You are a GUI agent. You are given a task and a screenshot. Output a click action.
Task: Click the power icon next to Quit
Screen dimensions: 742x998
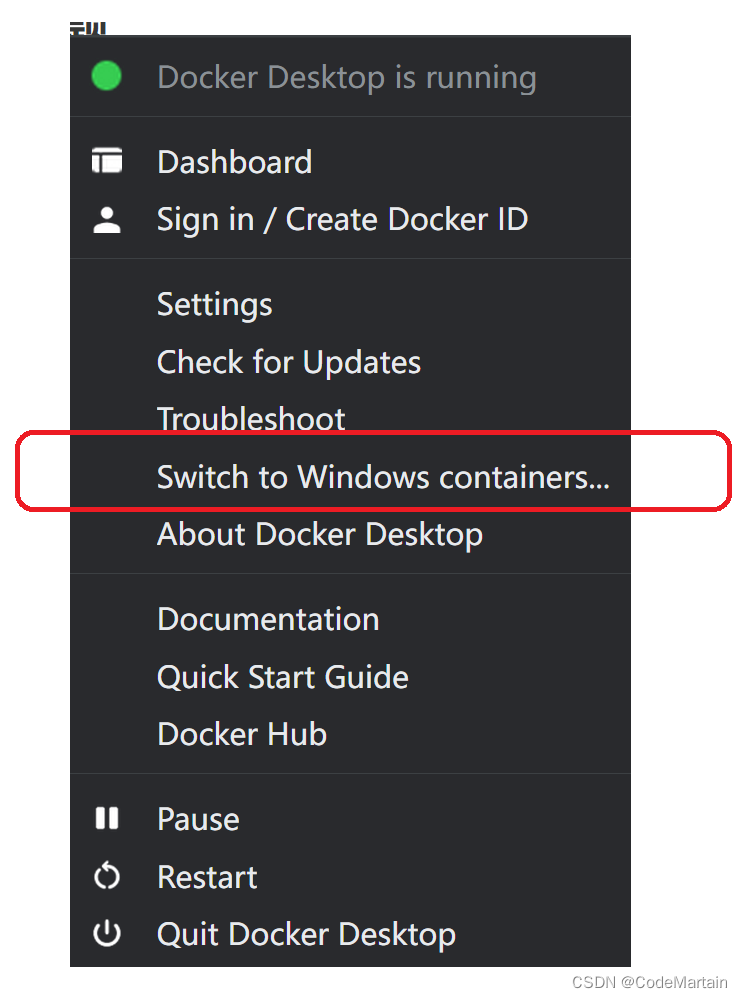tap(107, 933)
